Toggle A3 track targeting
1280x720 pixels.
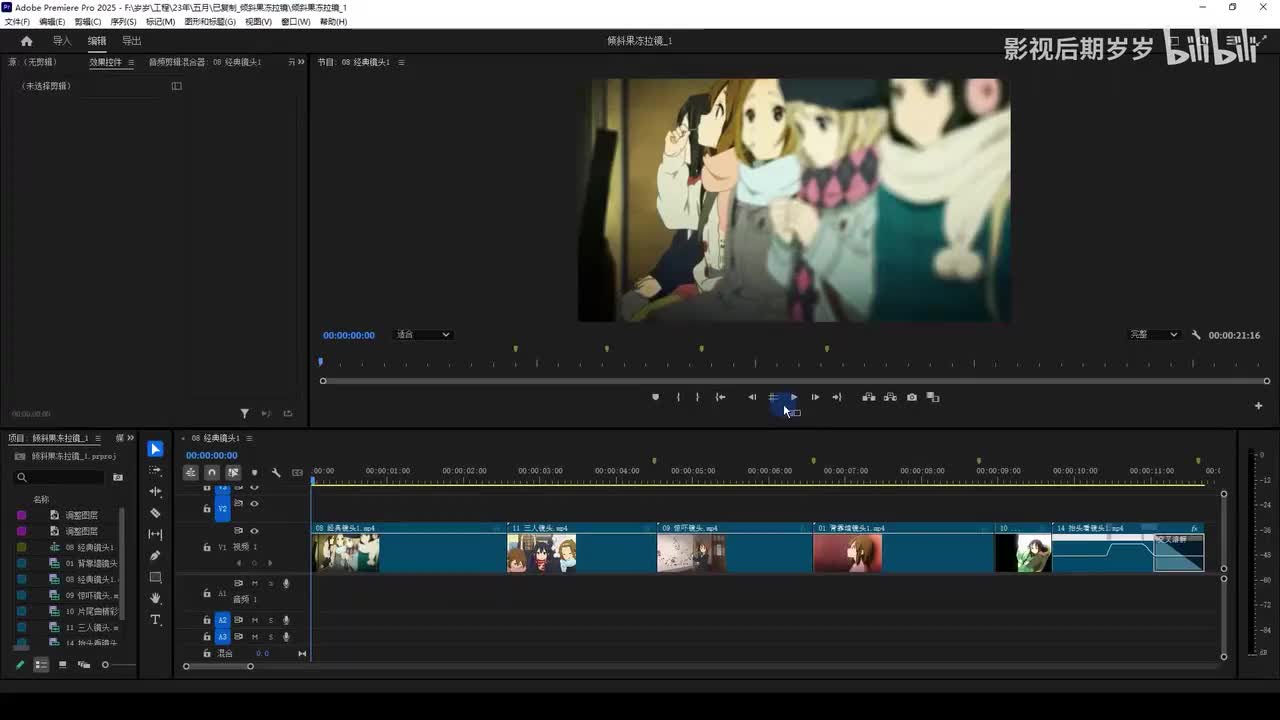[x=223, y=637]
